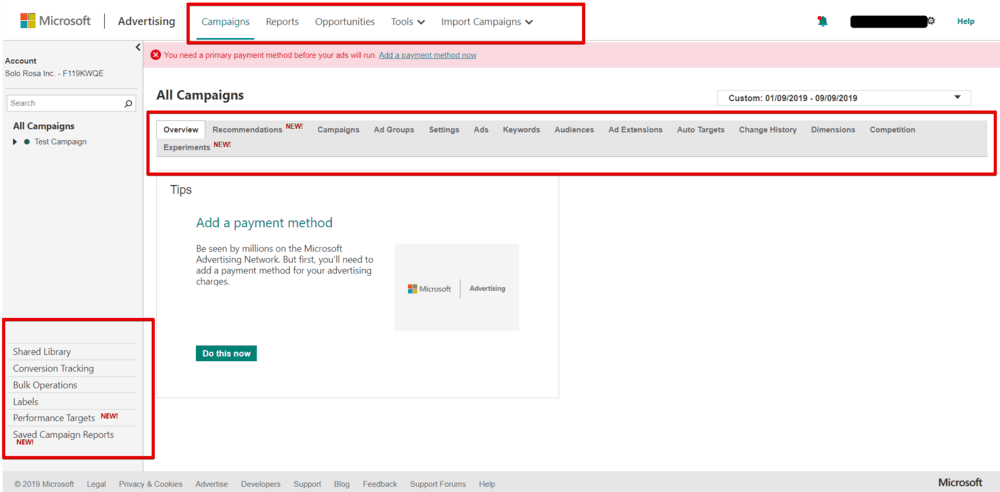
Task: Click the red error icon in alert banner
Action: point(156,55)
